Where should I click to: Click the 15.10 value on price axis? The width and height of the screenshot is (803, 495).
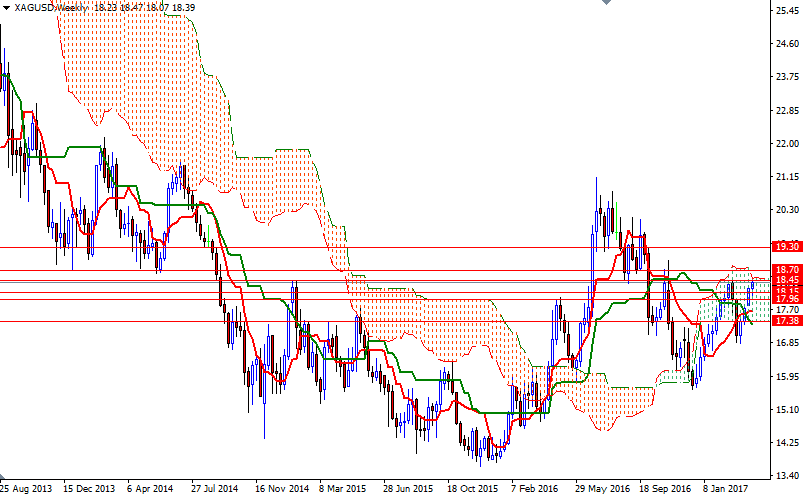pos(788,410)
